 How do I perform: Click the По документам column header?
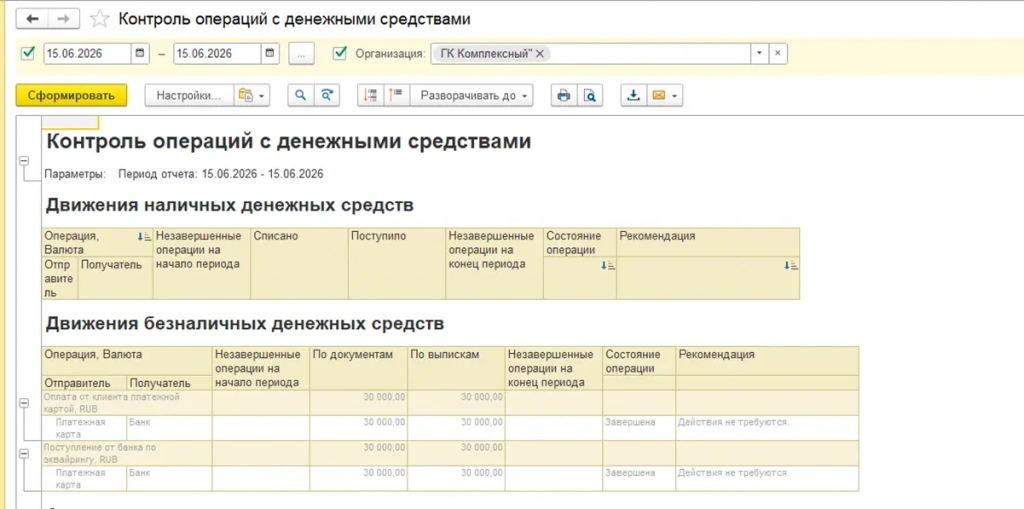point(359,368)
